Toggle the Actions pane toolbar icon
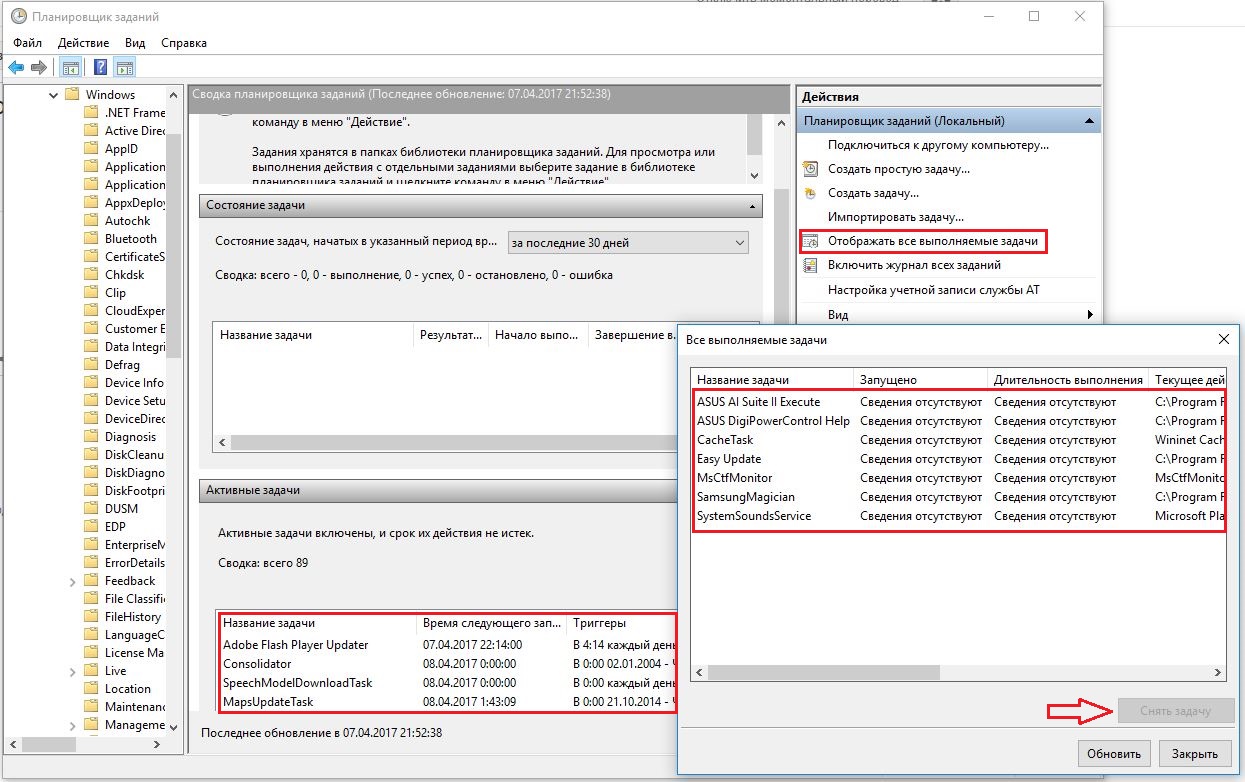1245x782 pixels. (x=125, y=68)
